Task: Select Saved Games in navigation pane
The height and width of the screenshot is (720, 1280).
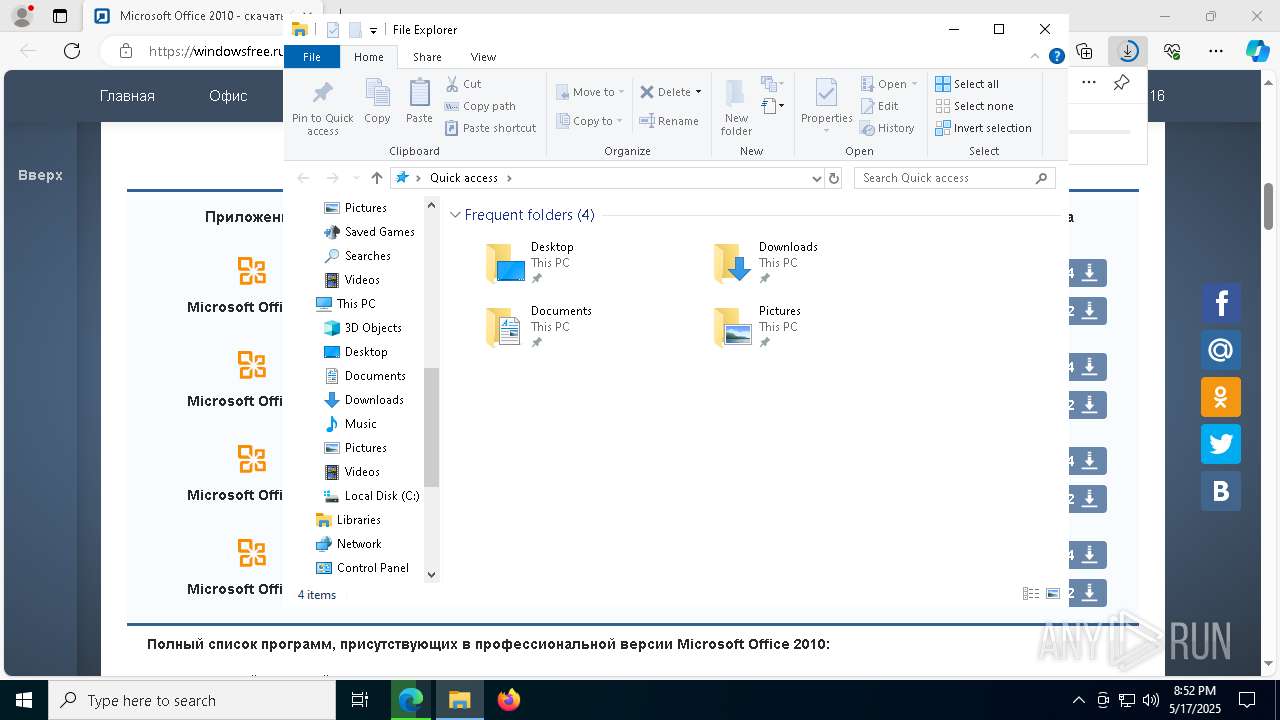Action: tap(369, 232)
